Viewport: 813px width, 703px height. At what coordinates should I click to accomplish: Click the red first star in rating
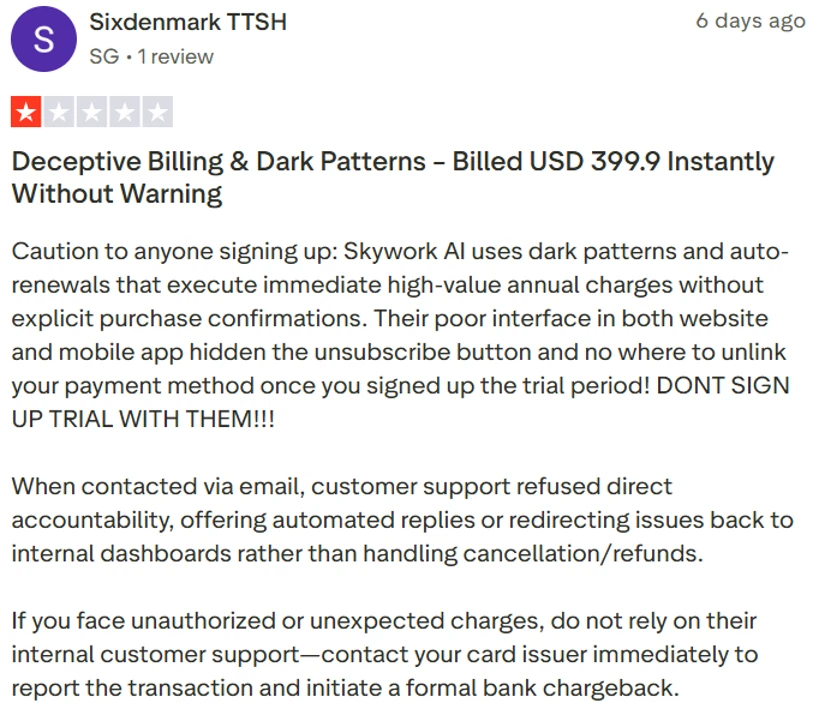(26, 111)
